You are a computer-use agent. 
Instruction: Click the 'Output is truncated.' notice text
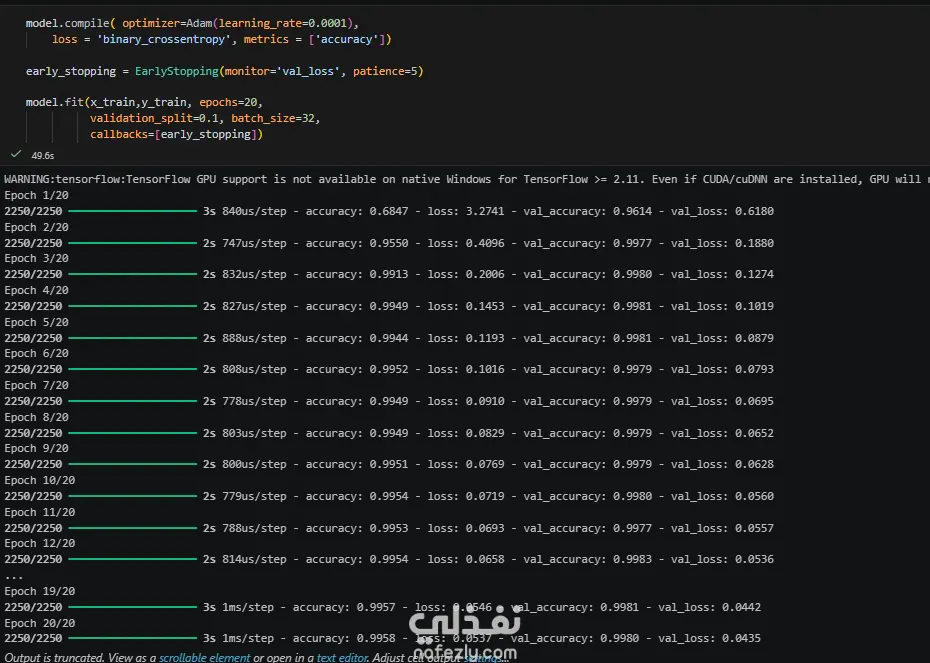pyautogui.click(x=54, y=657)
